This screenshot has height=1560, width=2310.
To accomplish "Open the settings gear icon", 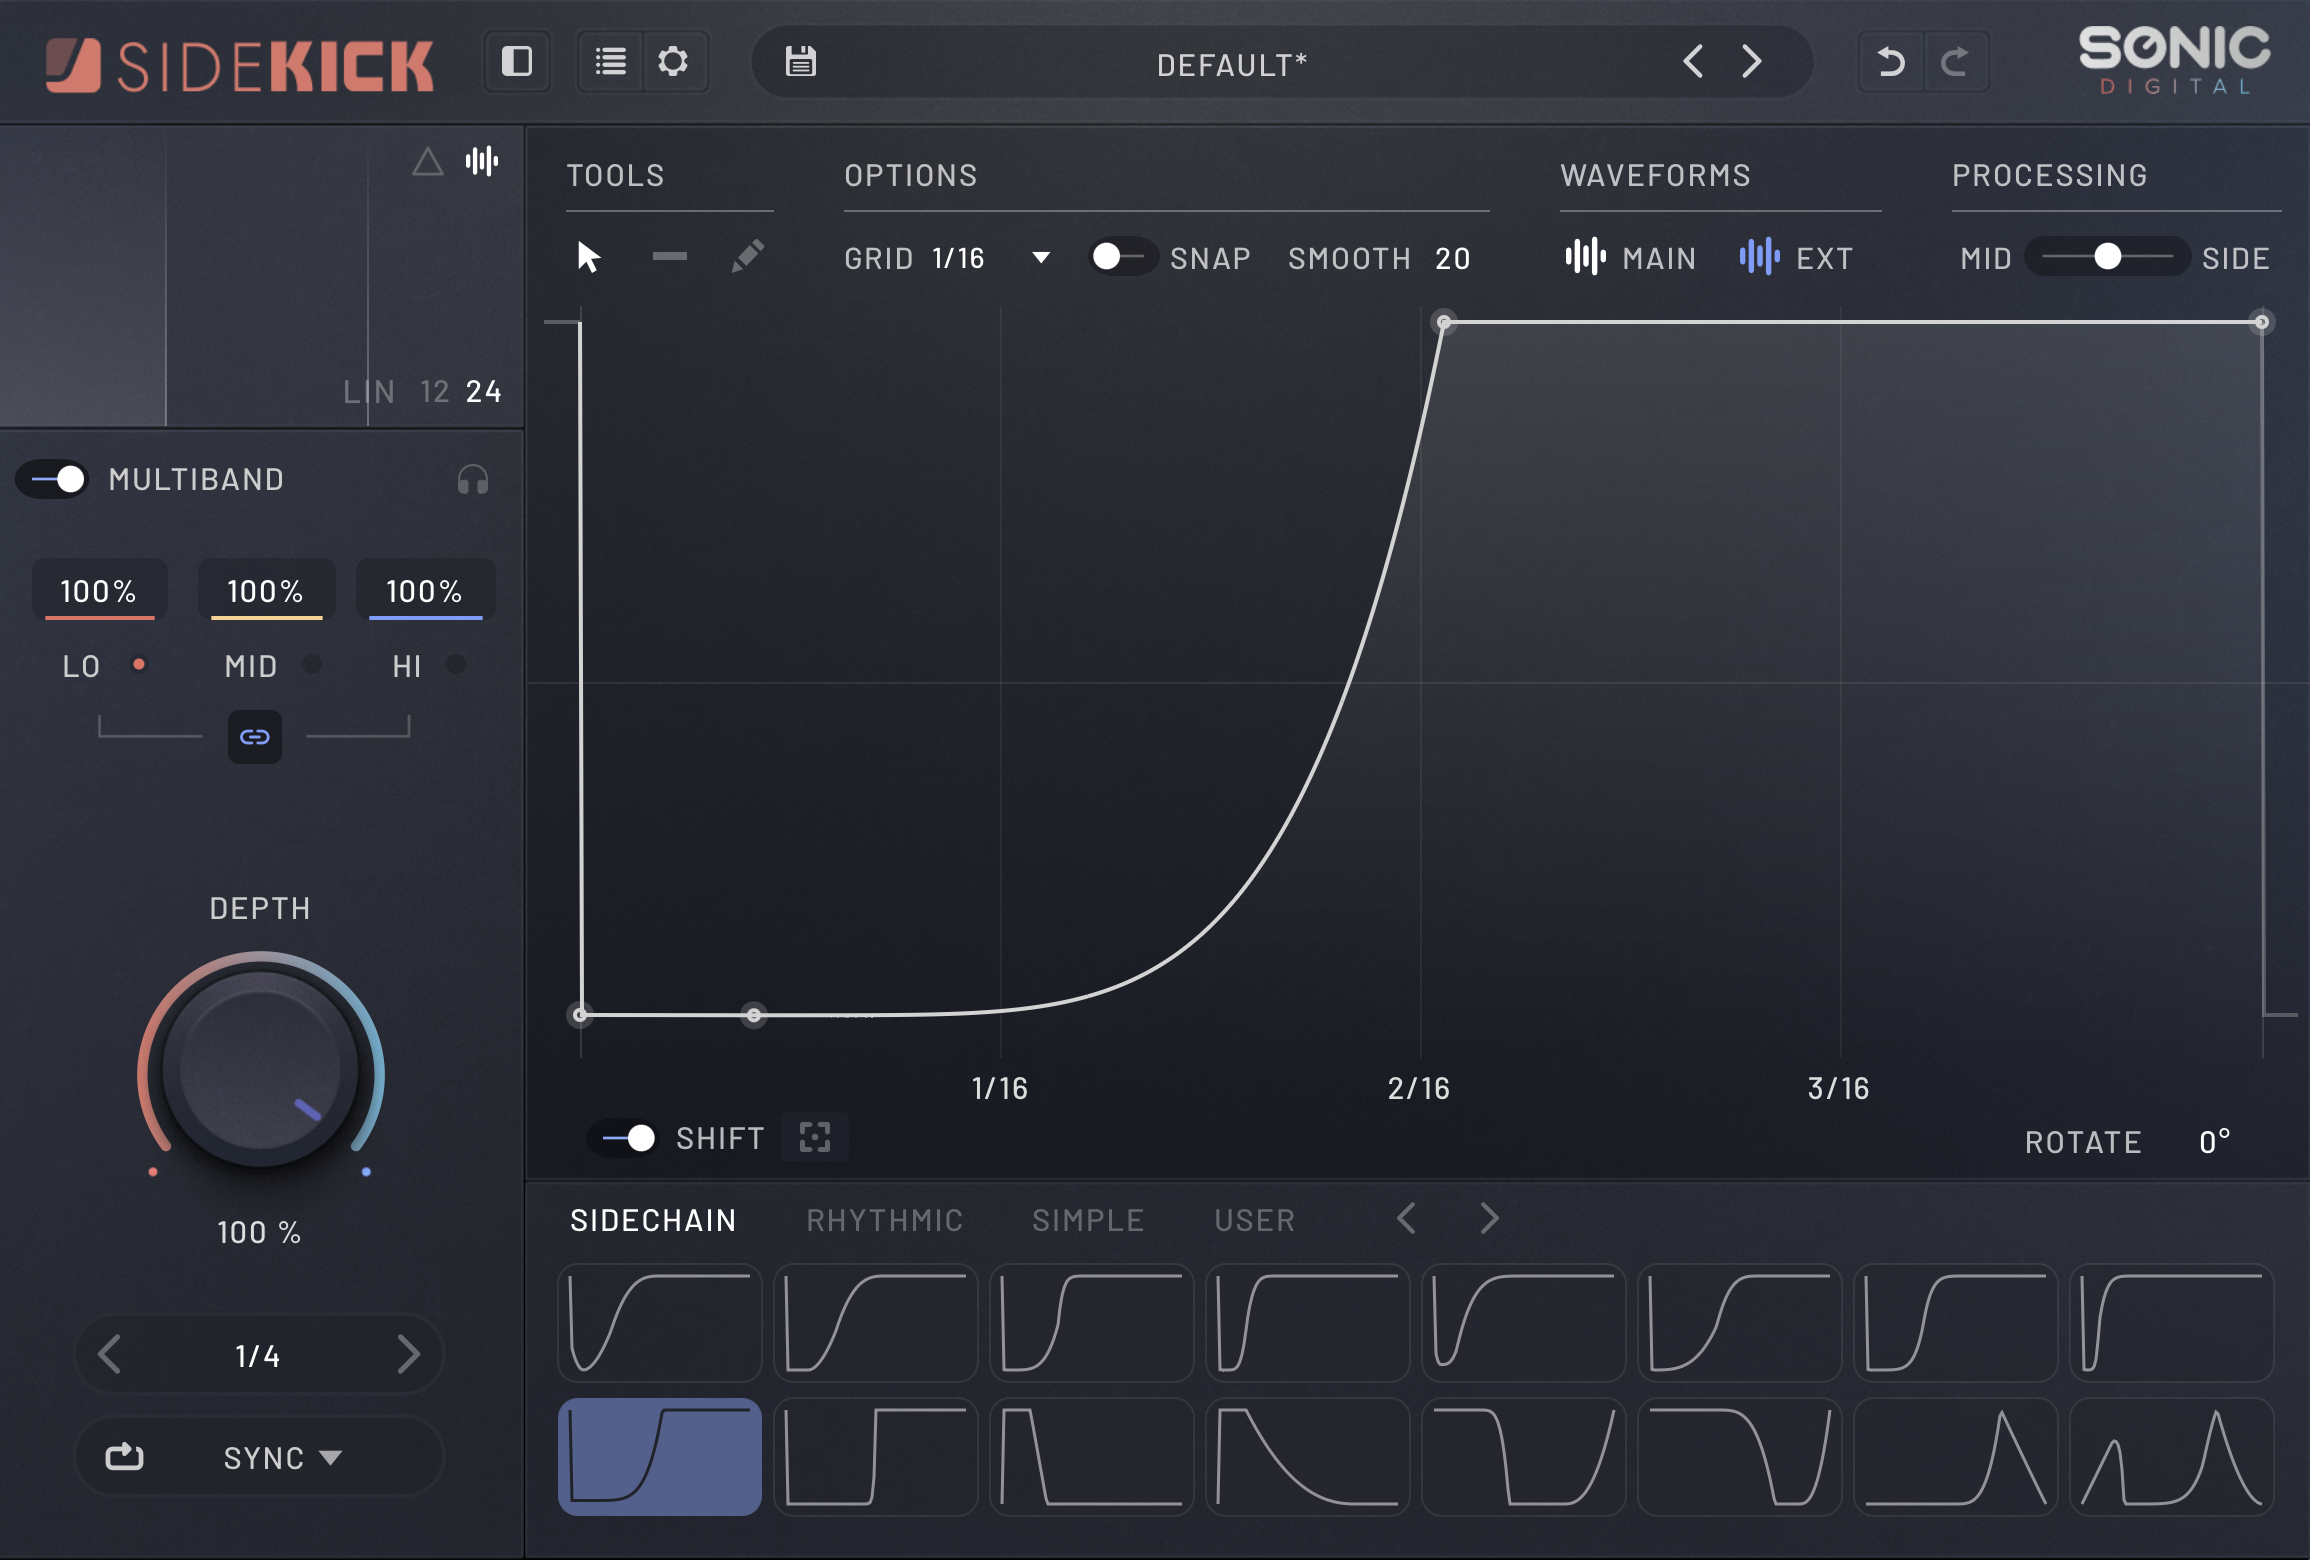I will (x=673, y=62).
